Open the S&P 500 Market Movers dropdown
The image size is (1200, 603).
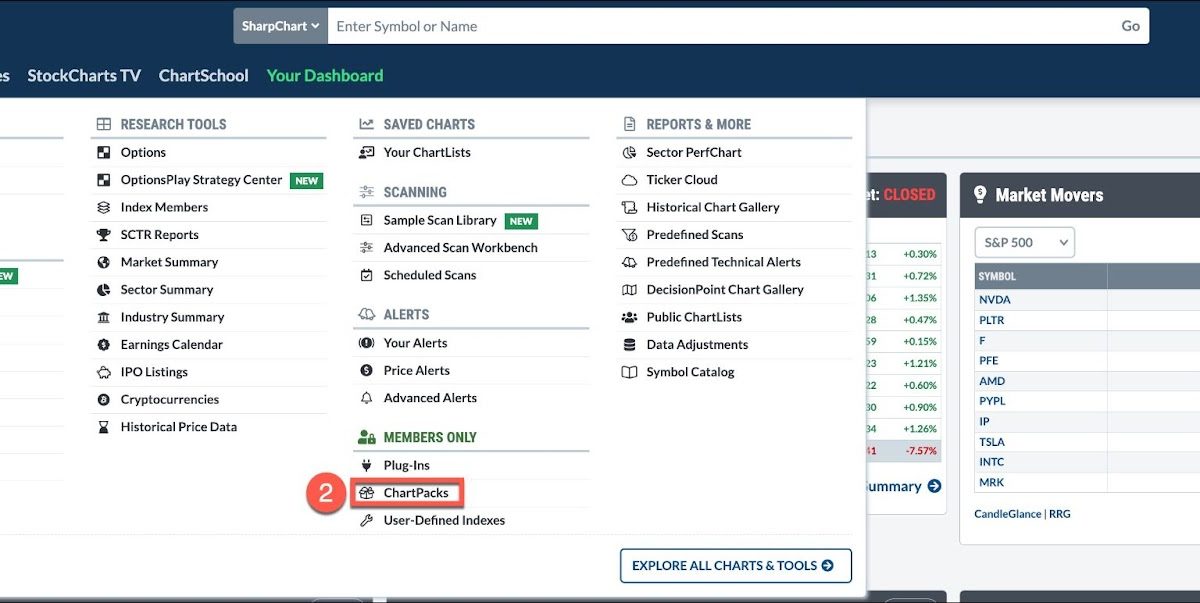tap(1024, 242)
